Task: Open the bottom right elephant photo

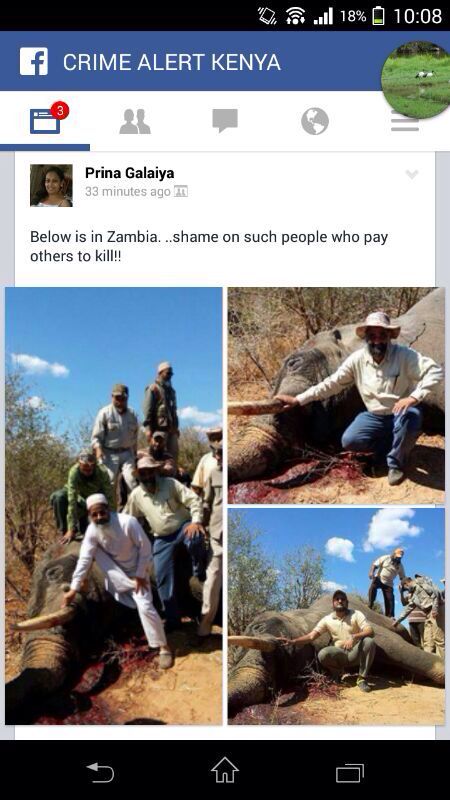Action: [x=336, y=616]
